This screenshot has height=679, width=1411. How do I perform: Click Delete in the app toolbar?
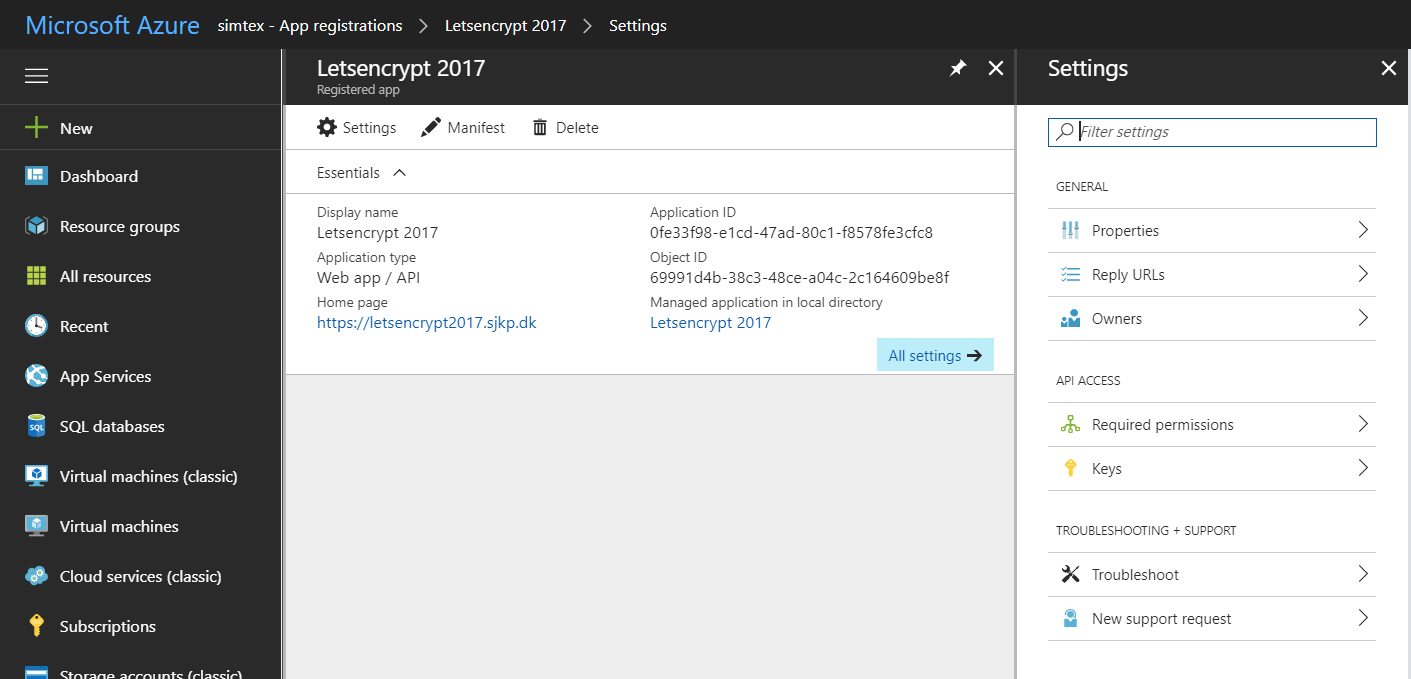565,128
